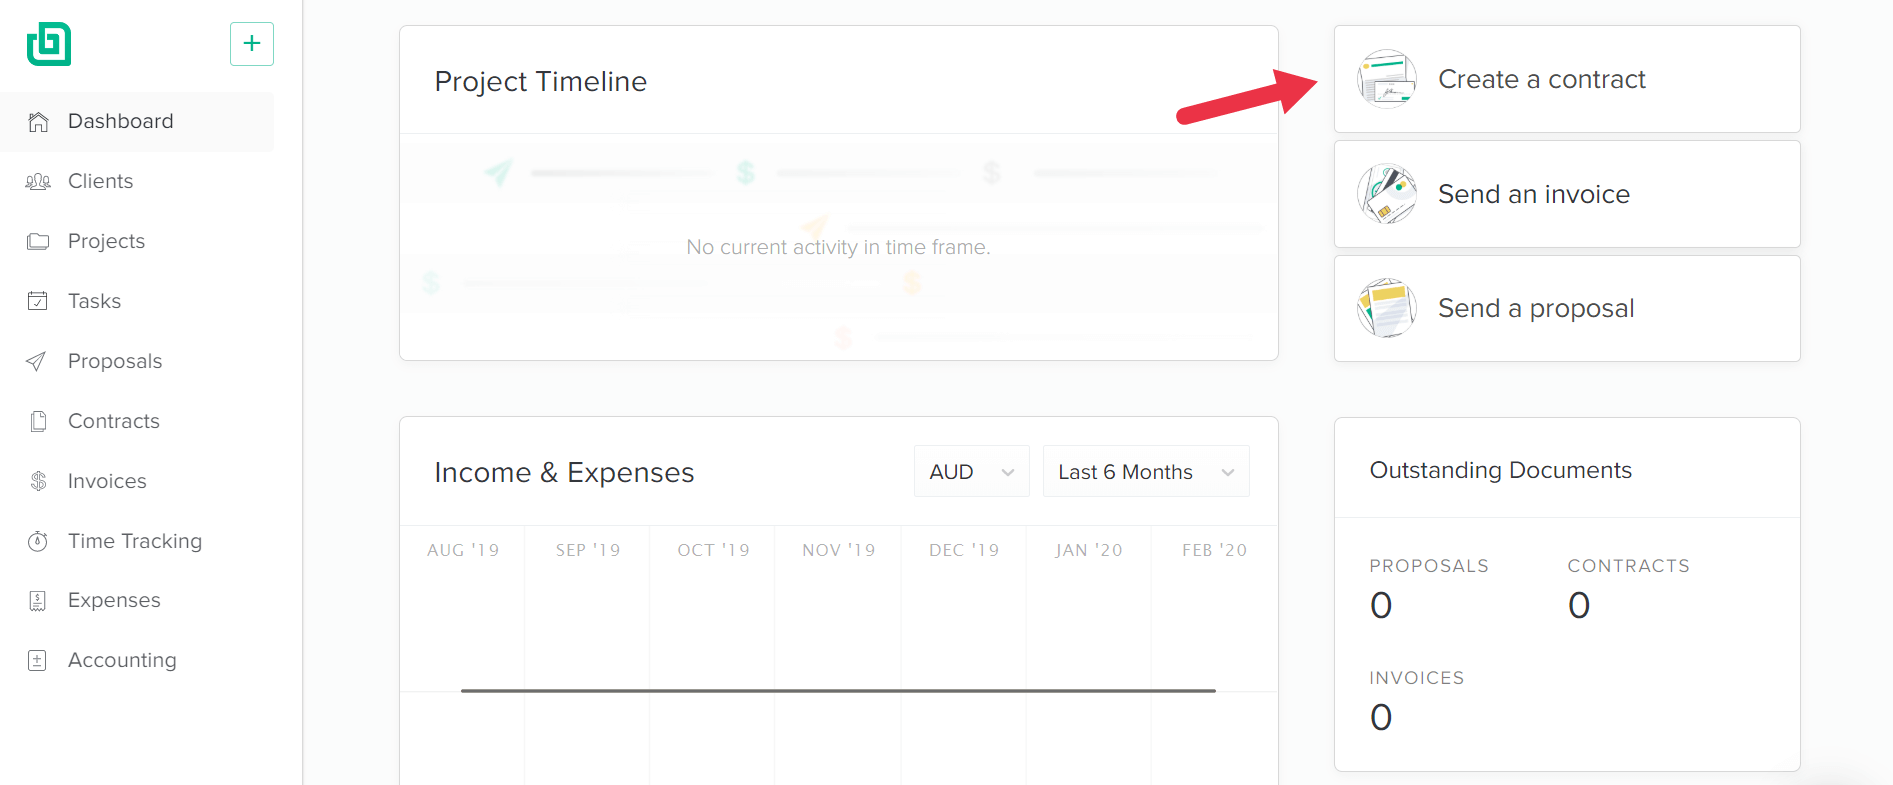Viewport: 1893px width, 785px height.
Task: Click the Projects folder icon
Action: pyautogui.click(x=38, y=241)
